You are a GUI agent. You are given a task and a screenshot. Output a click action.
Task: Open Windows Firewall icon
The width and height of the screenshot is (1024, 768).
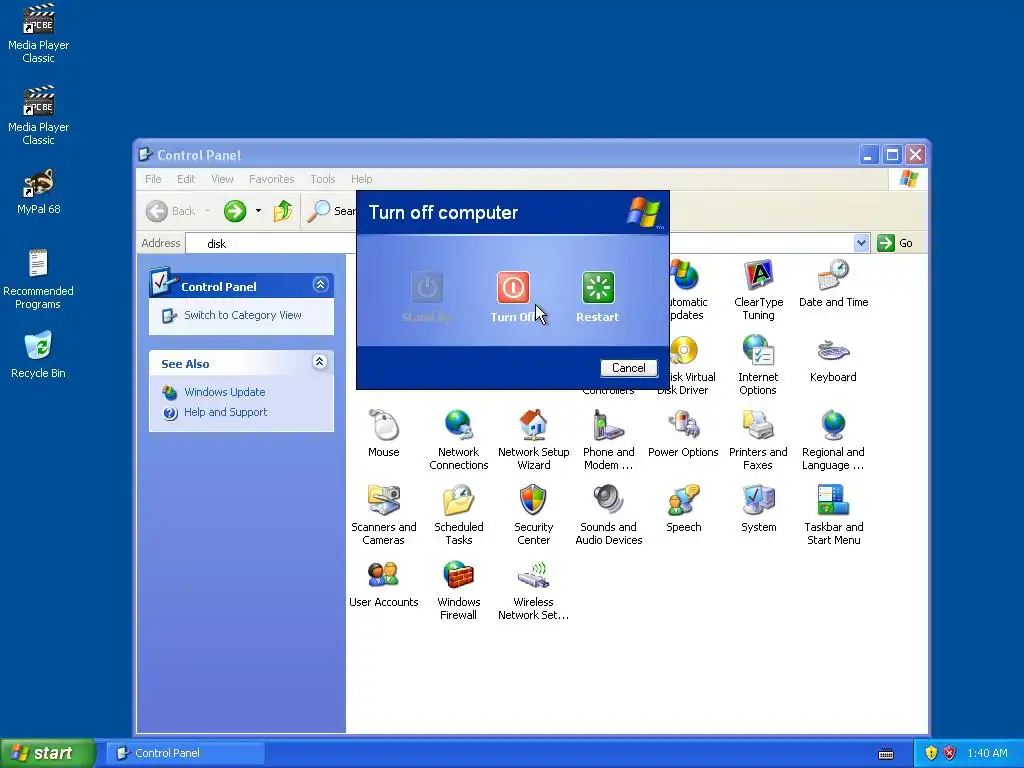(x=458, y=590)
